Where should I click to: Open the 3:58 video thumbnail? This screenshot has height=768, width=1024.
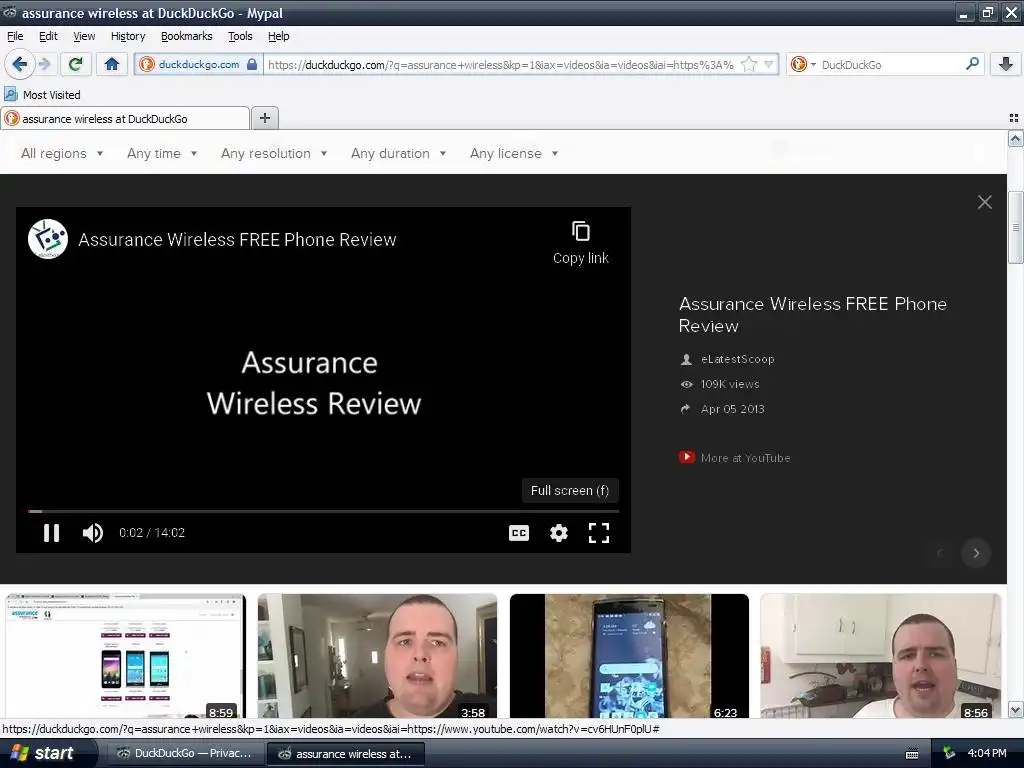tap(377, 656)
